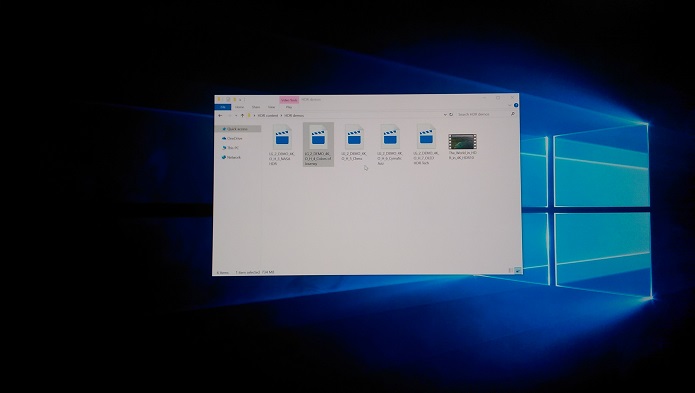Click HDR content in the address path

coord(268,116)
